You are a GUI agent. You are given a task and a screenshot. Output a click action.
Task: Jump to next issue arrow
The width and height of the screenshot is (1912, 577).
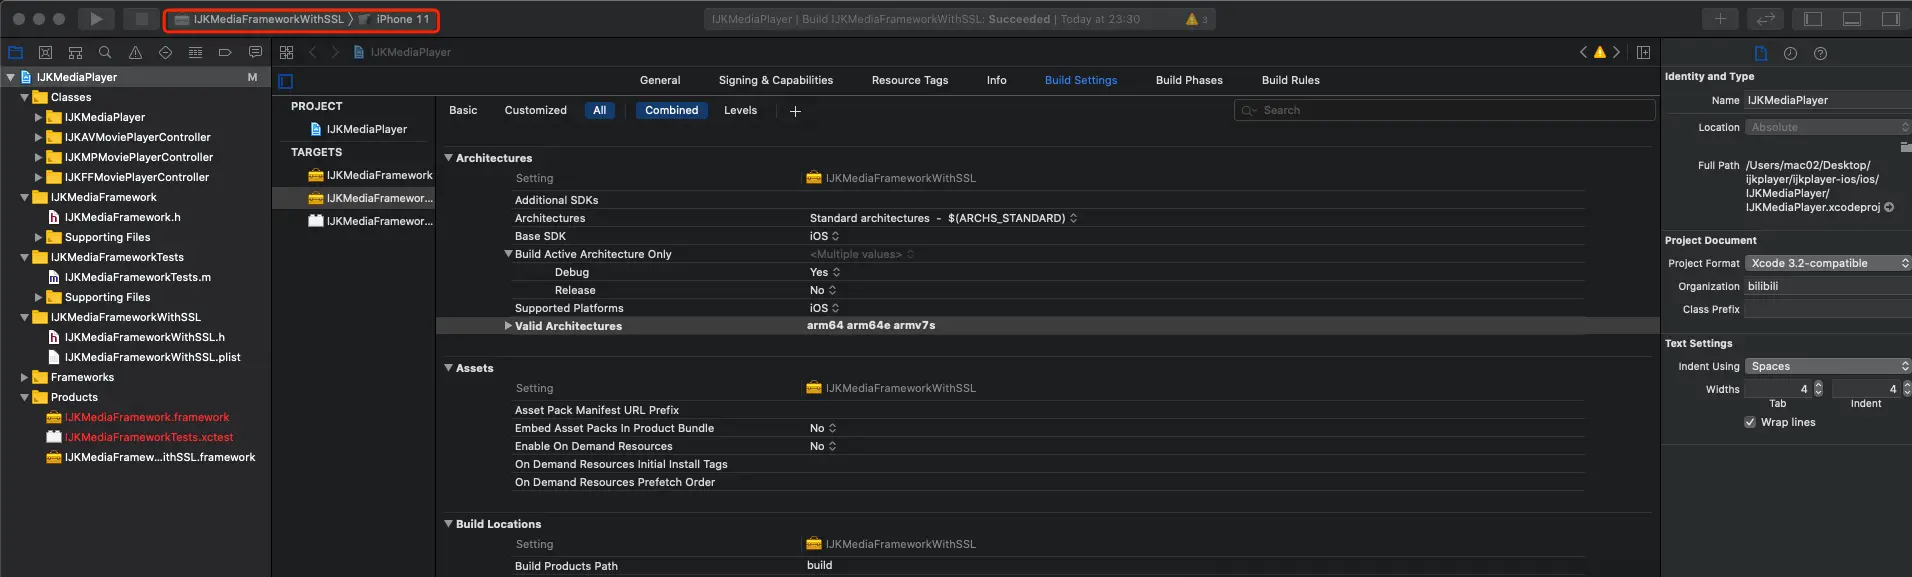1616,52
